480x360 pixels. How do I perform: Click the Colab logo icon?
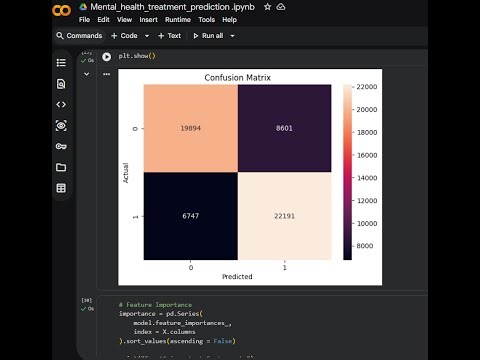tap(61, 11)
